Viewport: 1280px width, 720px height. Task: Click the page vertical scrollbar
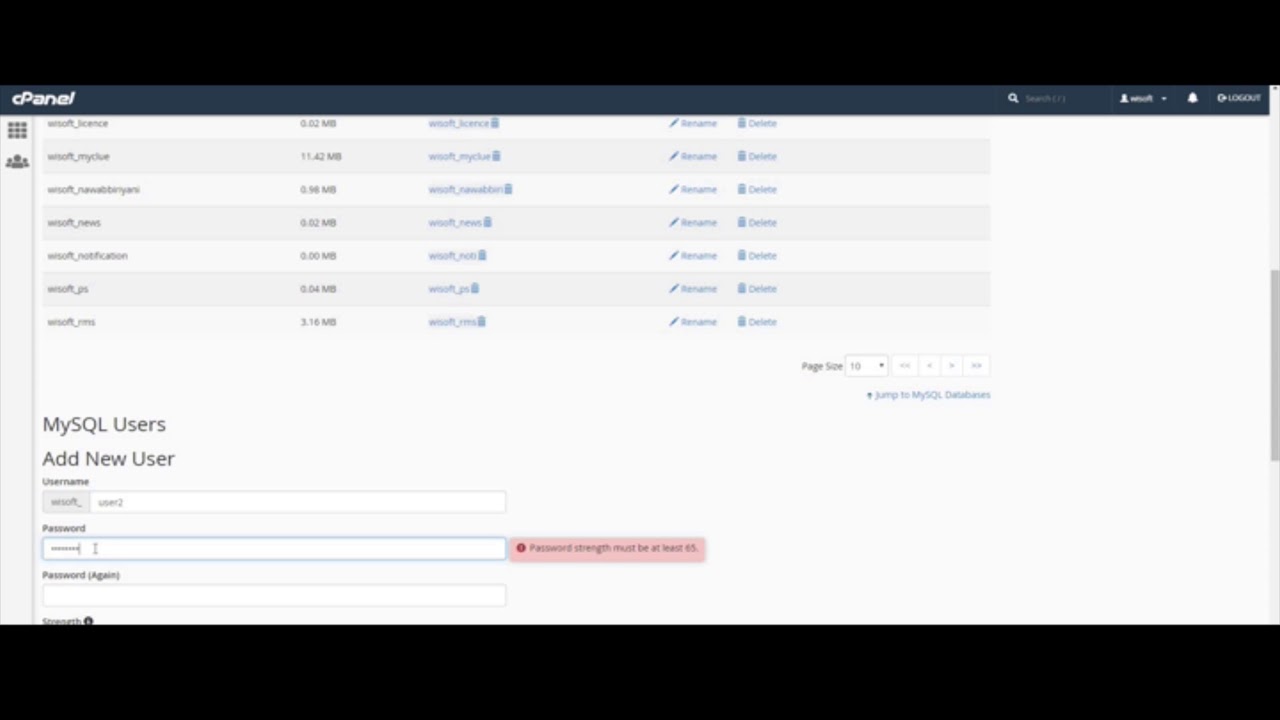tap(1275, 365)
